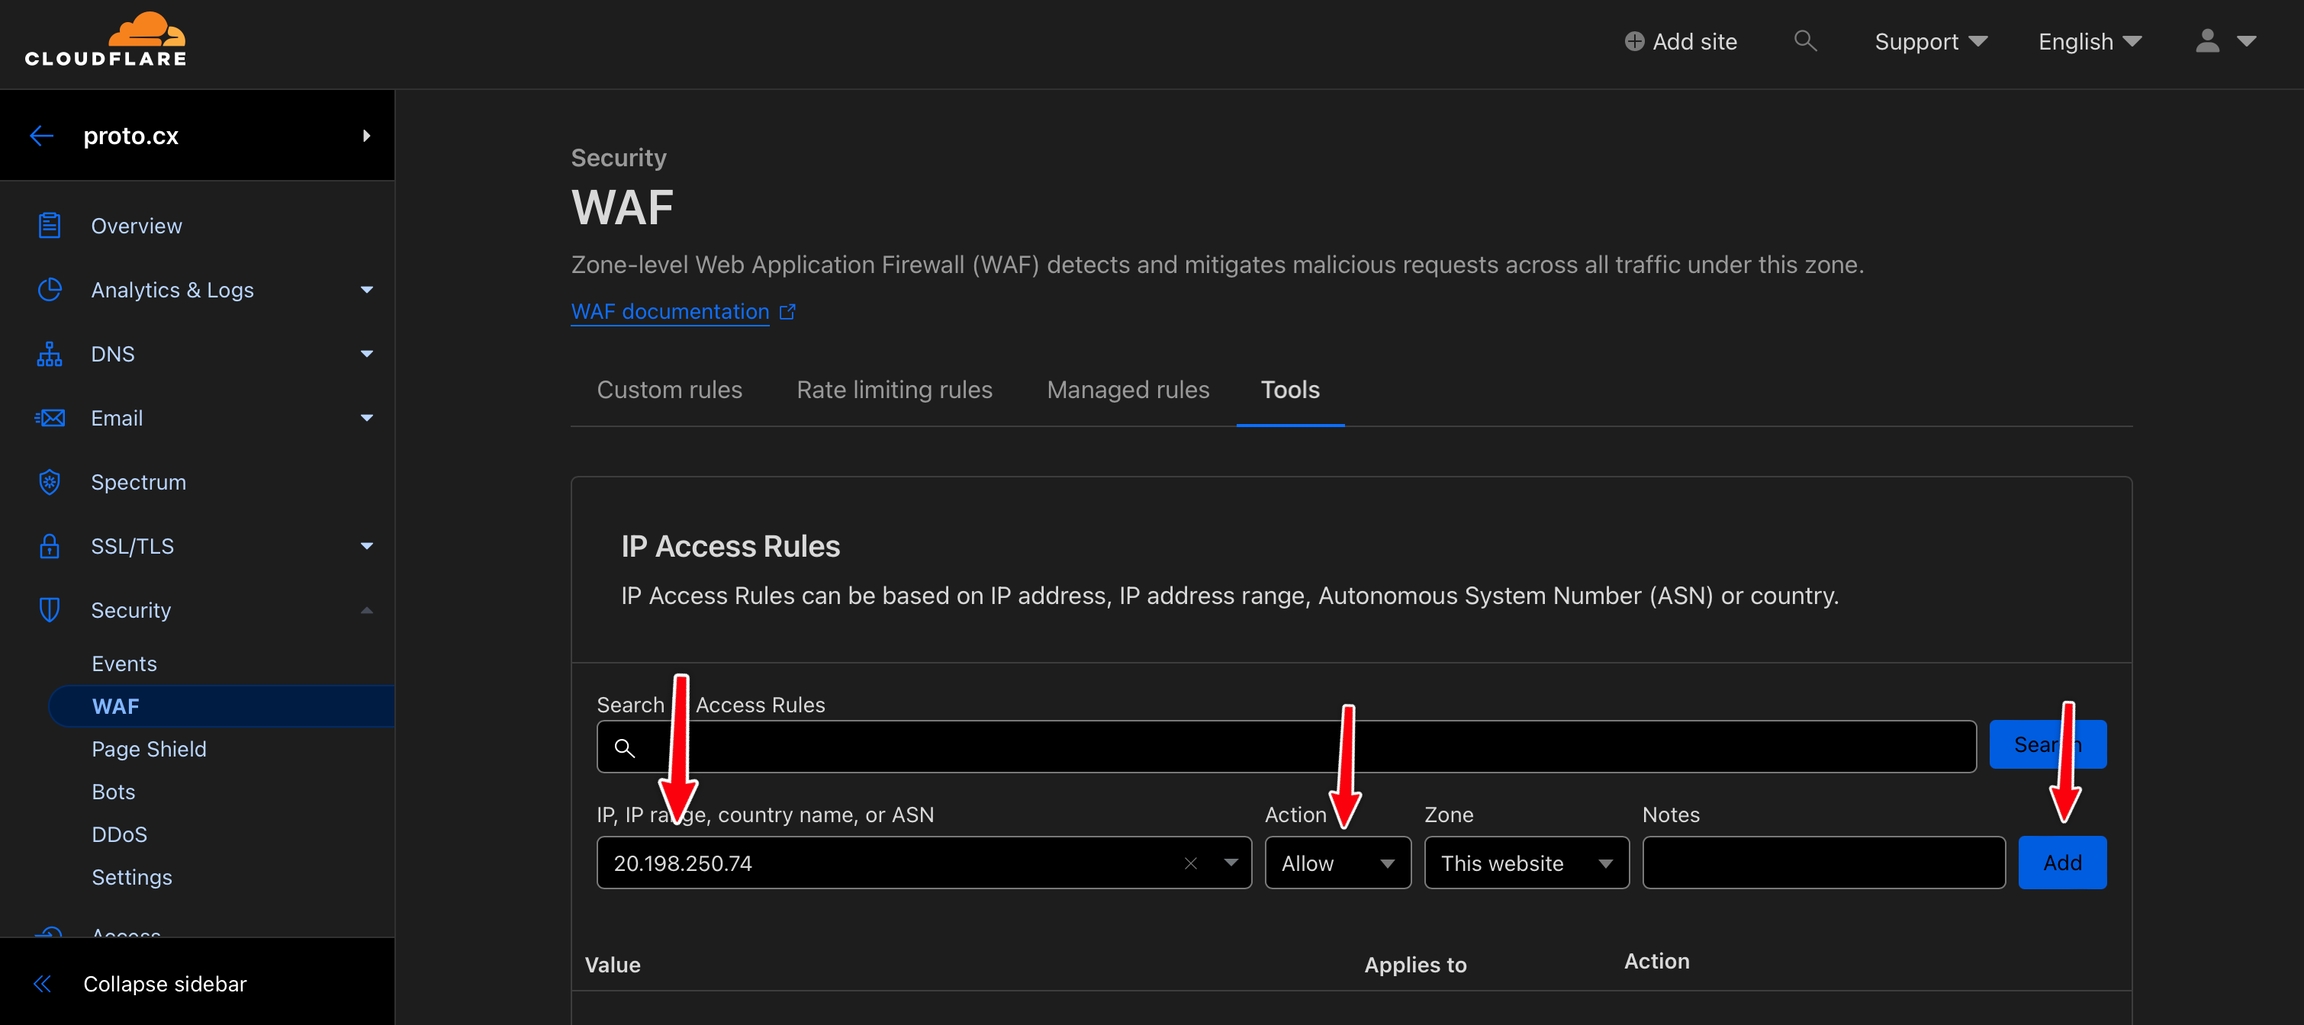Click the Add site plus icon
The height and width of the screenshot is (1025, 2304).
[x=1634, y=41]
